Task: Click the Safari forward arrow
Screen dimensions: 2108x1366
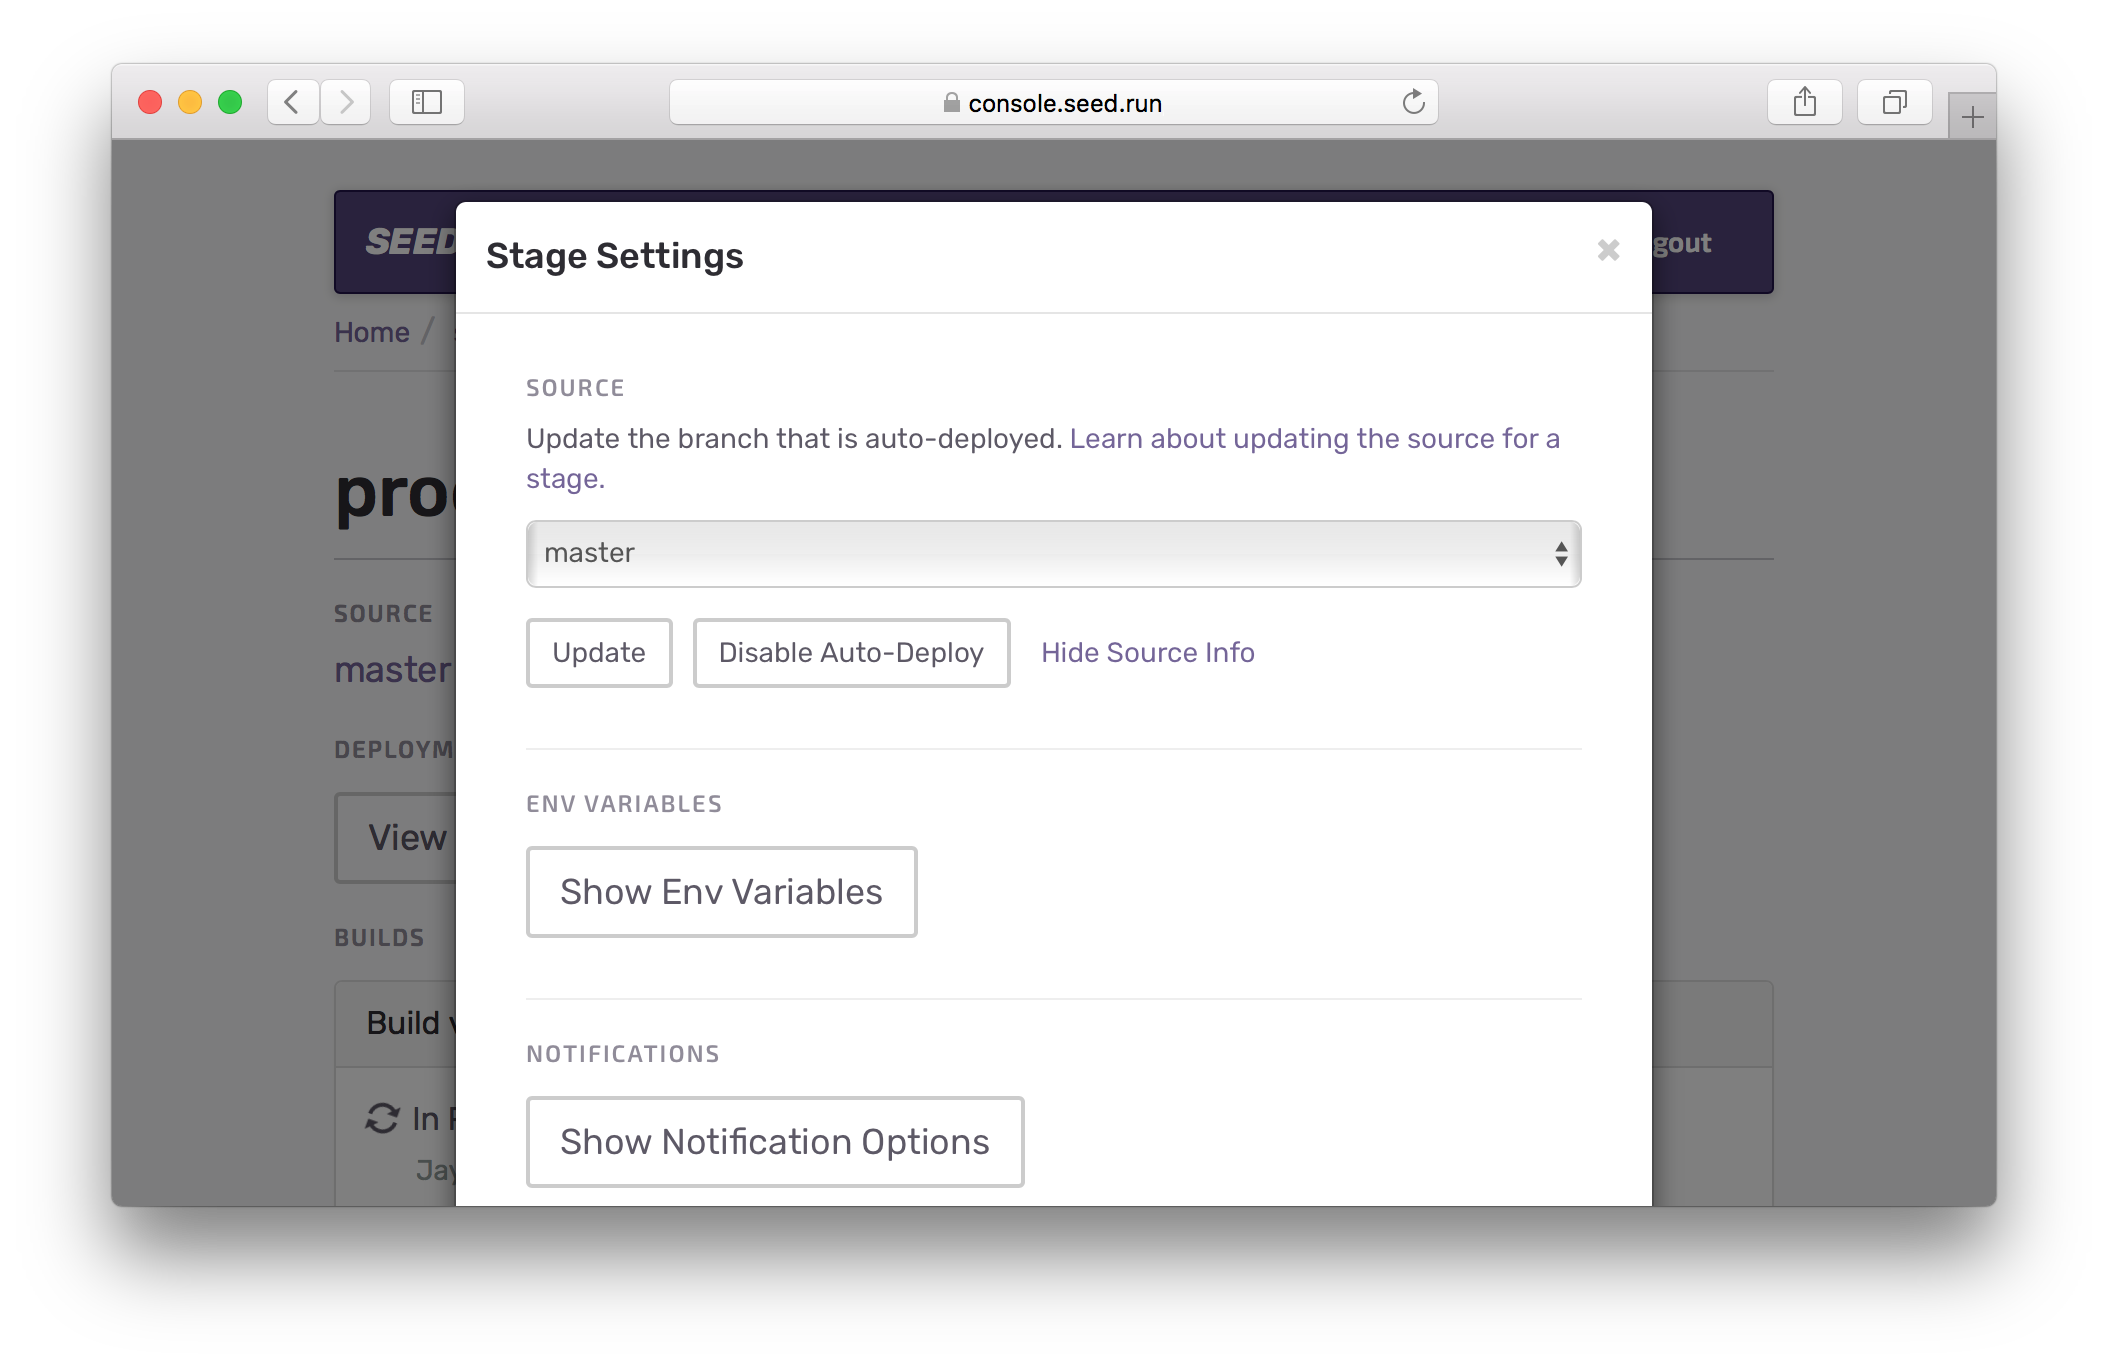Action: pos(346,102)
